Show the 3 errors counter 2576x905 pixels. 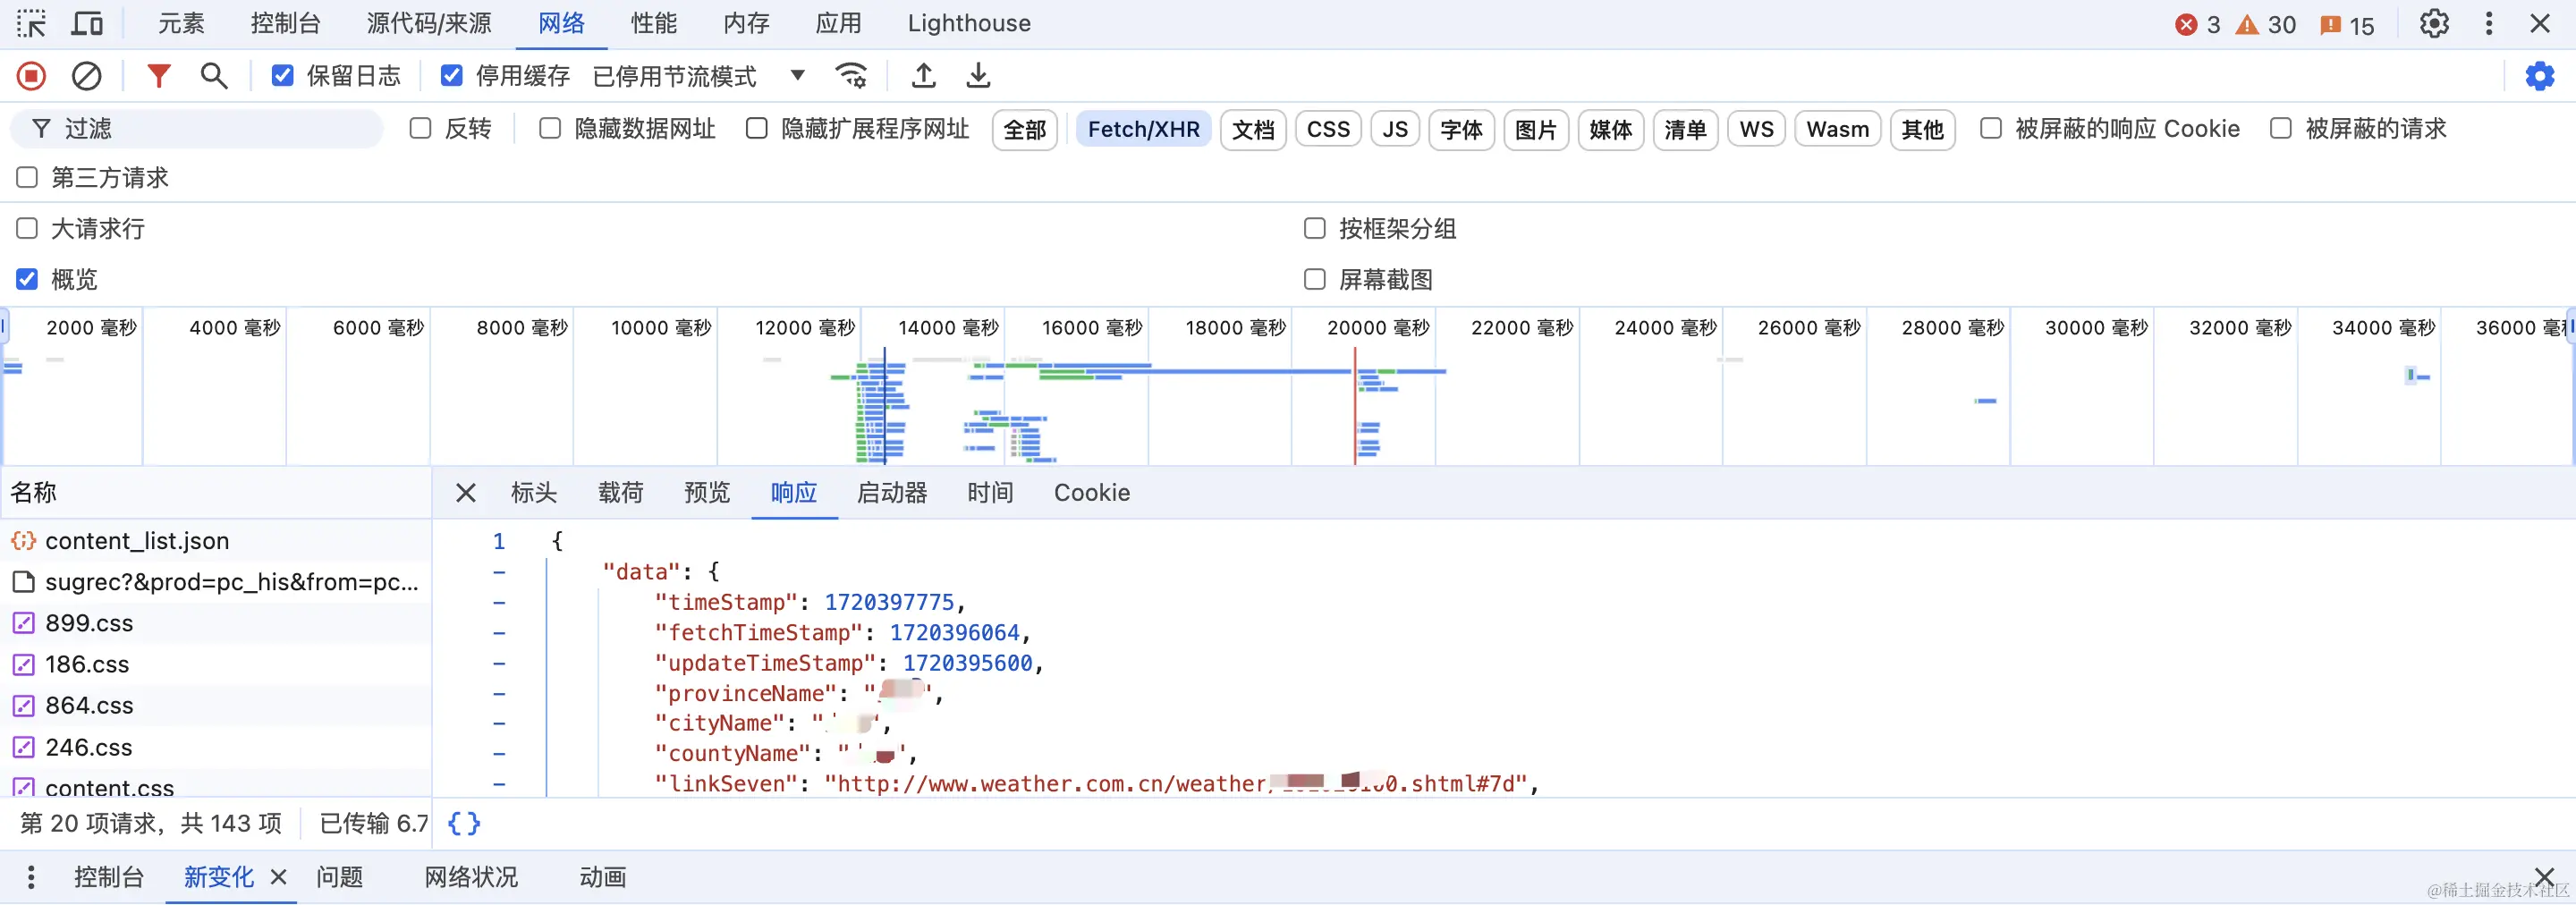click(2198, 25)
